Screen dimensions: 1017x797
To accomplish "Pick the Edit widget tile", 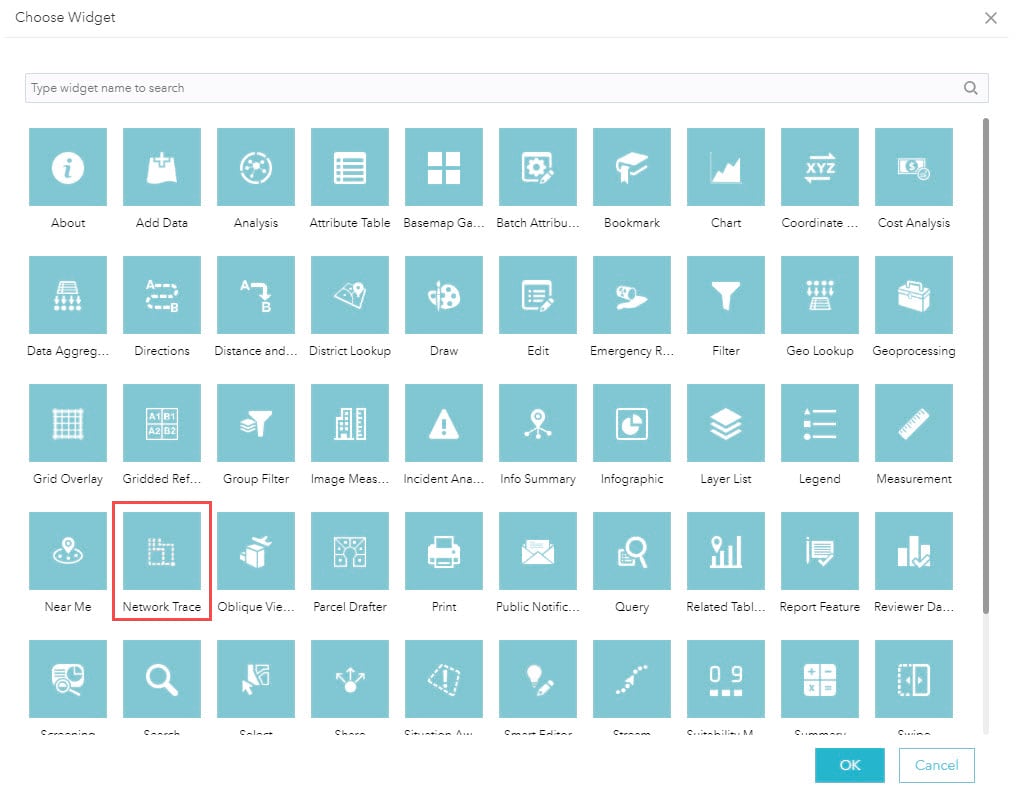I will click(x=538, y=295).
